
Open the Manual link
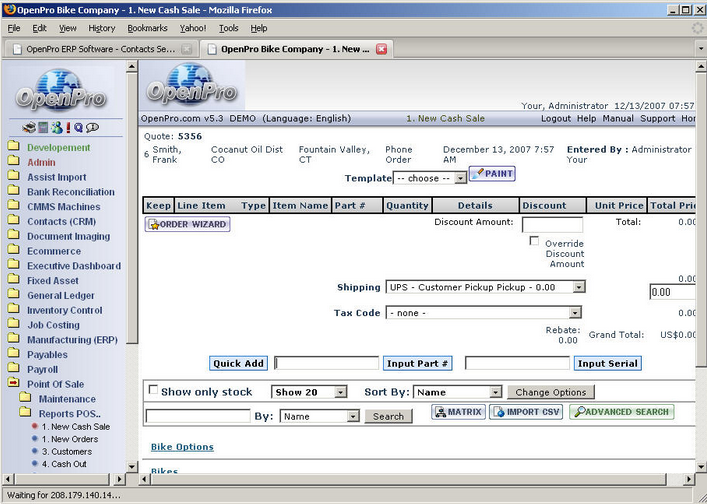coord(618,119)
